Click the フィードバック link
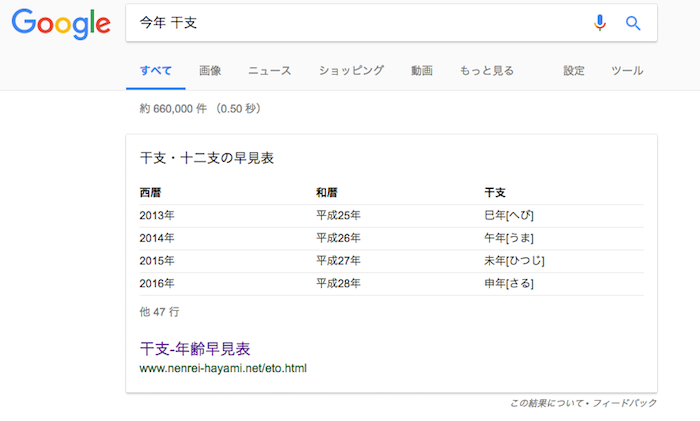 pos(628,403)
